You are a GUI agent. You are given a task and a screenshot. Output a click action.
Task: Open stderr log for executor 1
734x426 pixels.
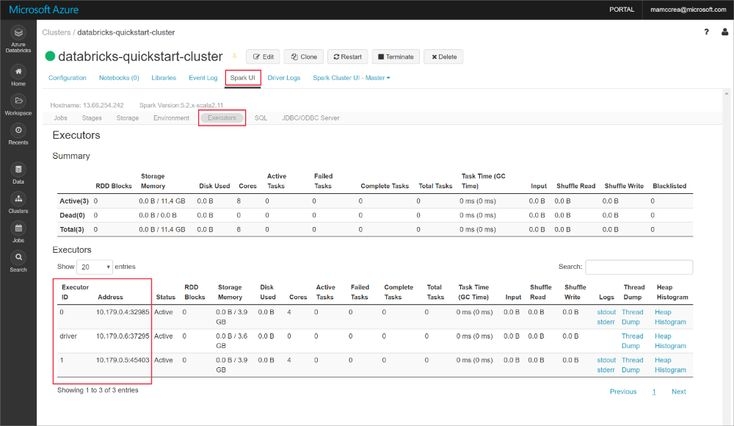pos(606,370)
